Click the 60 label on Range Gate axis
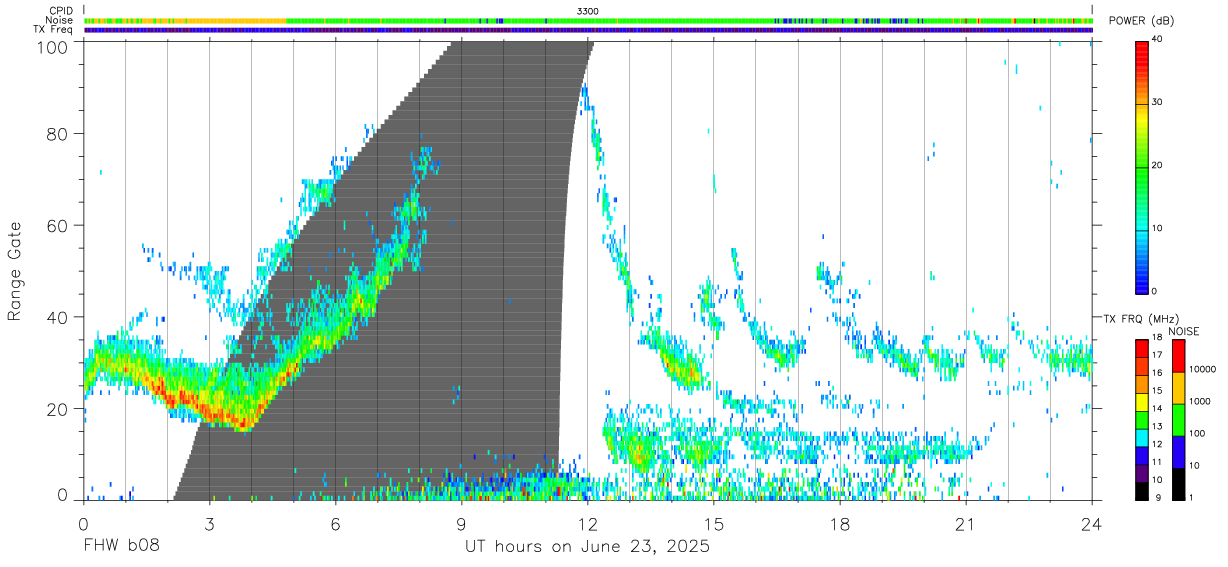1228x567 pixels. click(x=58, y=226)
